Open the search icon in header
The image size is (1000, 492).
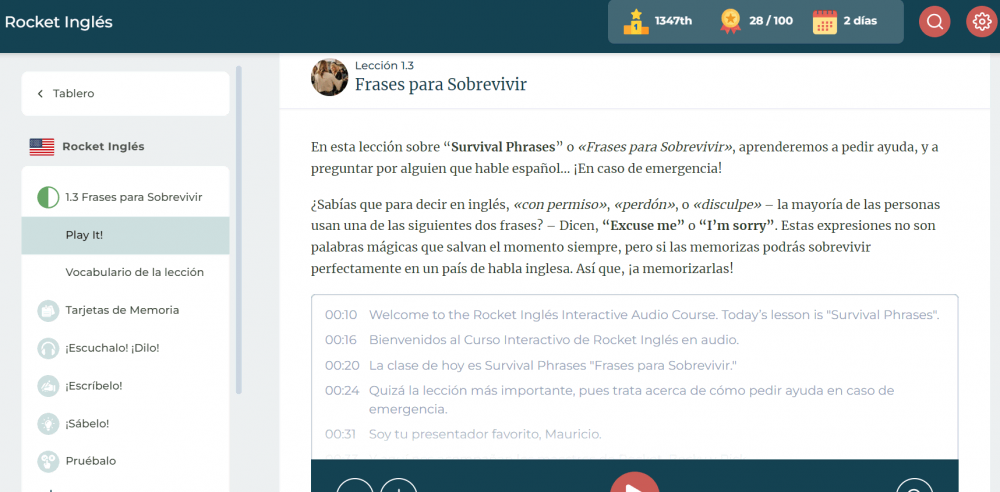pos(934,22)
